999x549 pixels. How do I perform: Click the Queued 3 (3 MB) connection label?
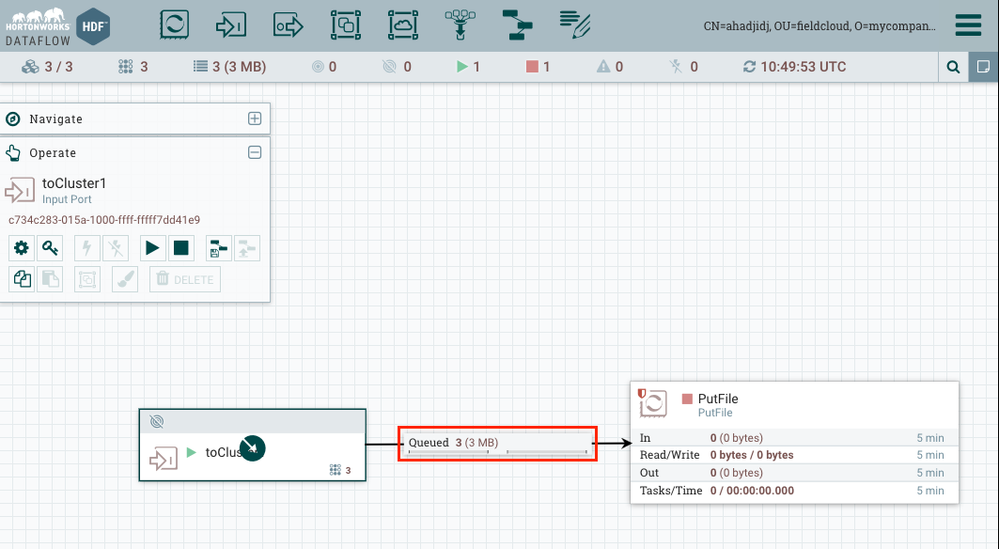[498, 444]
